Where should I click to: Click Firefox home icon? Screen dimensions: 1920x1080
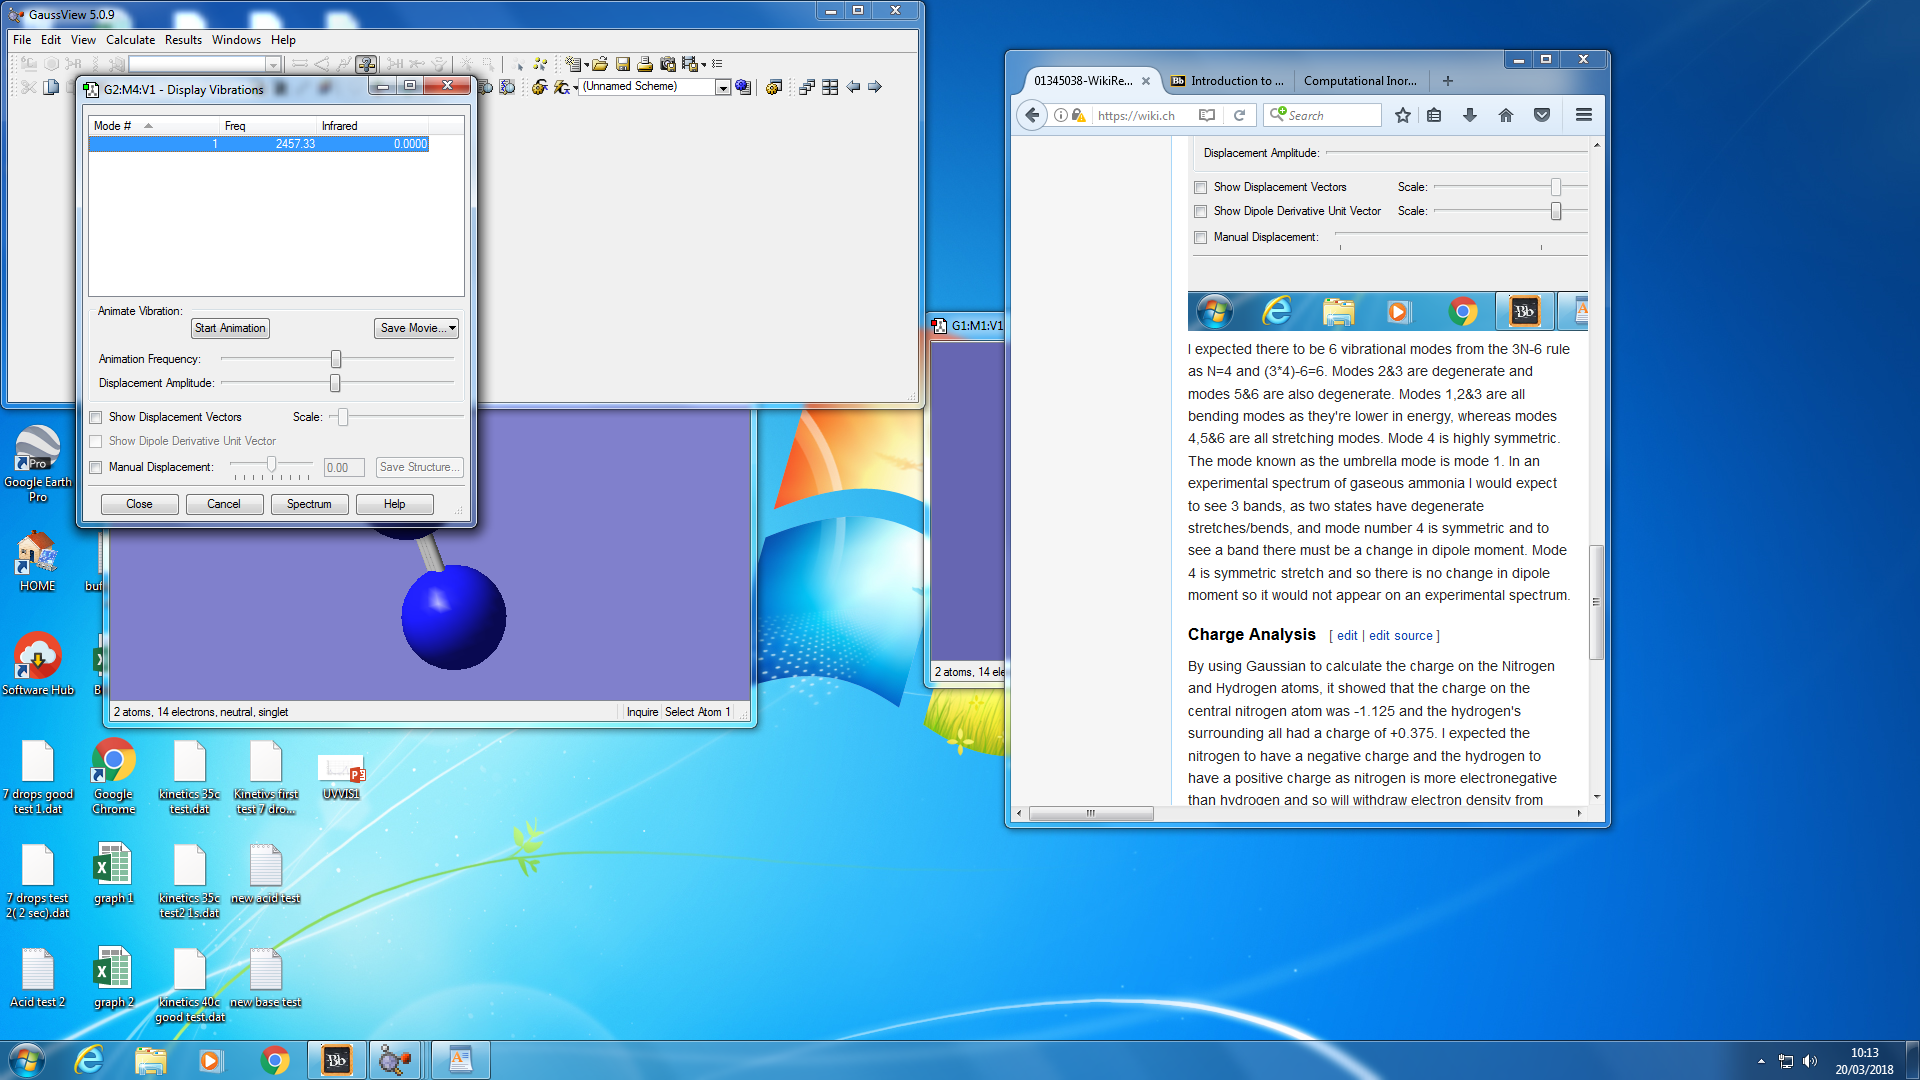[x=1506, y=115]
